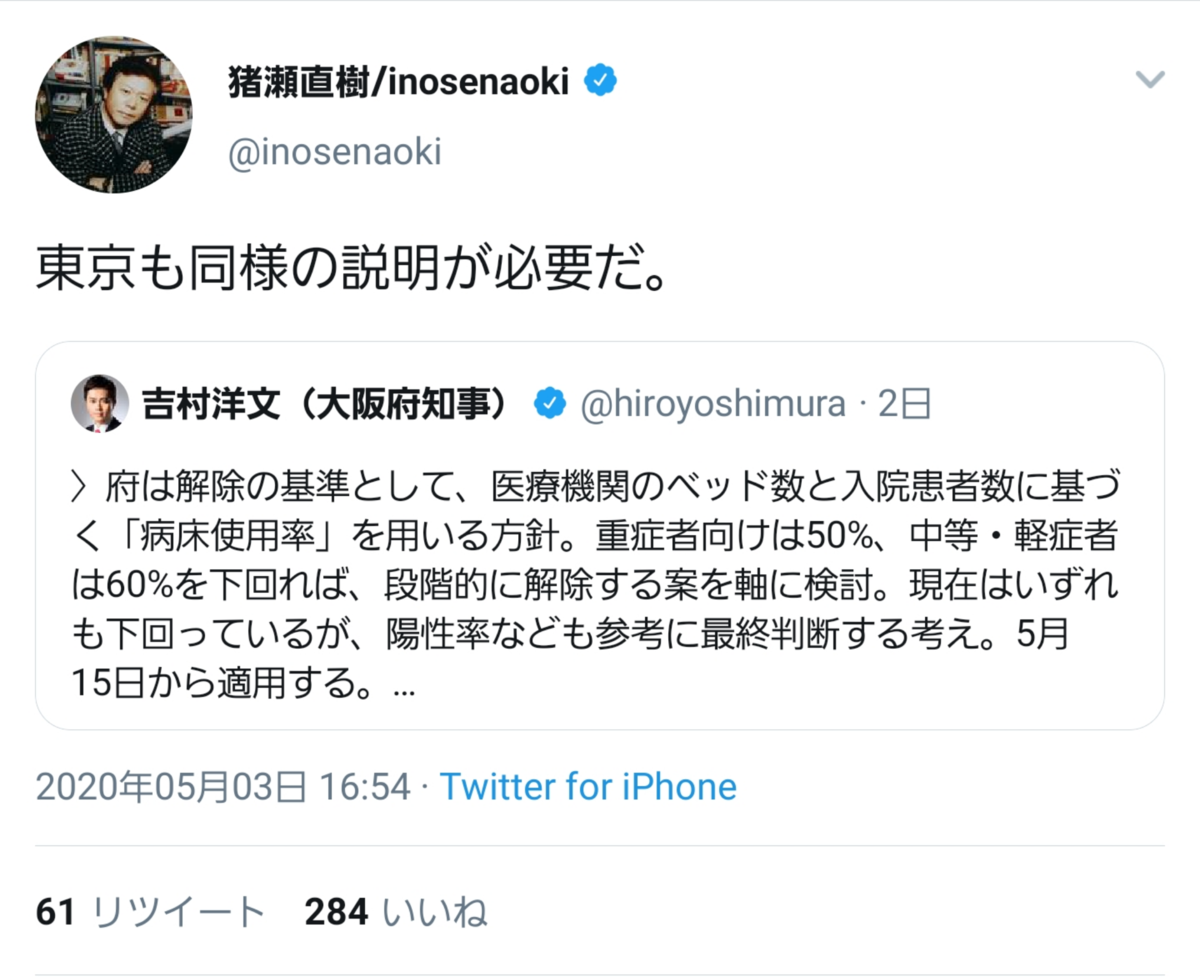View the 284 いいね list
The width and height of the screenshot is (1200, 977).
[x=395, y=912]
